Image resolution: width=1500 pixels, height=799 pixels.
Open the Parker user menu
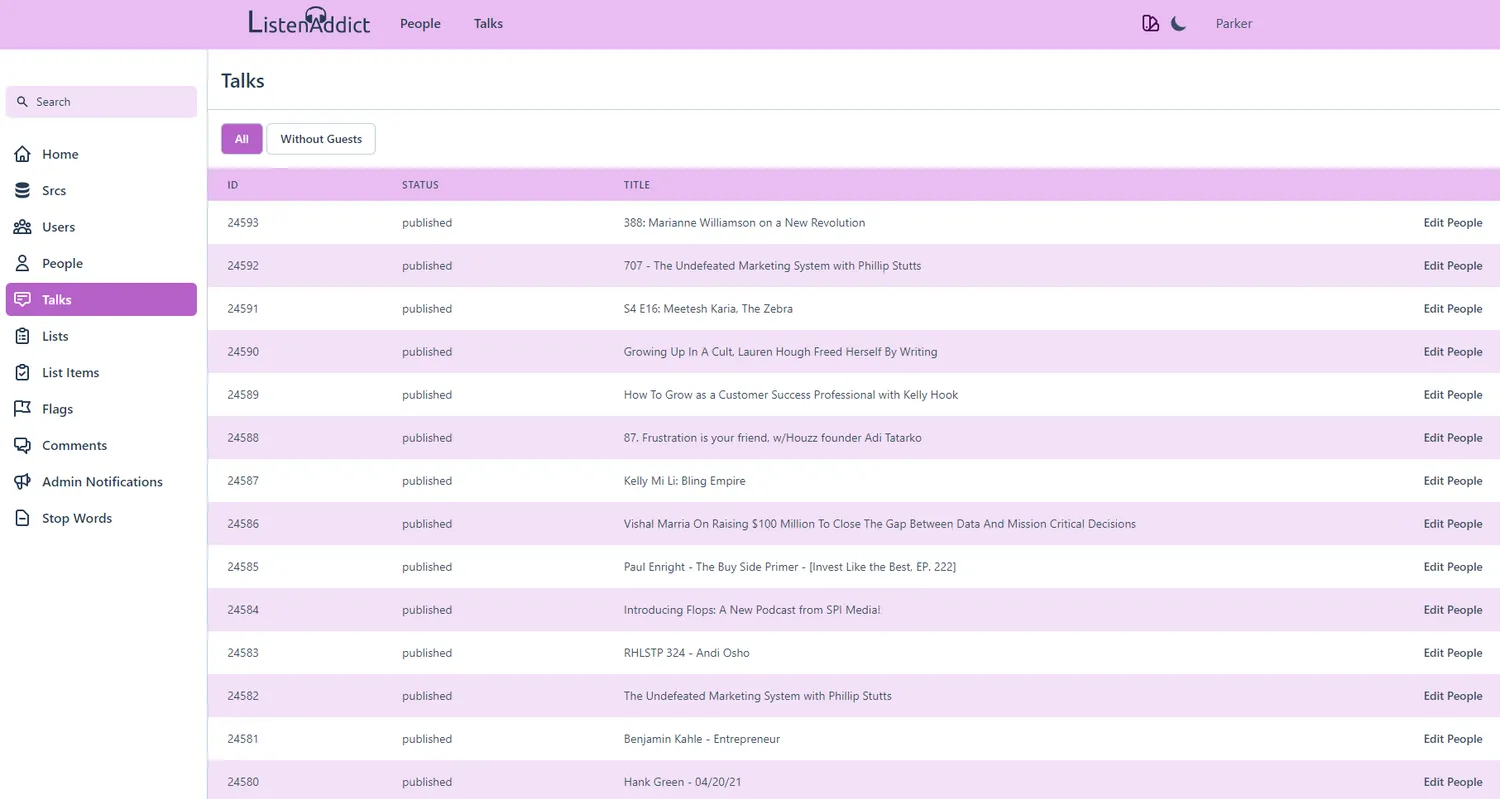tap(1233, 24)
